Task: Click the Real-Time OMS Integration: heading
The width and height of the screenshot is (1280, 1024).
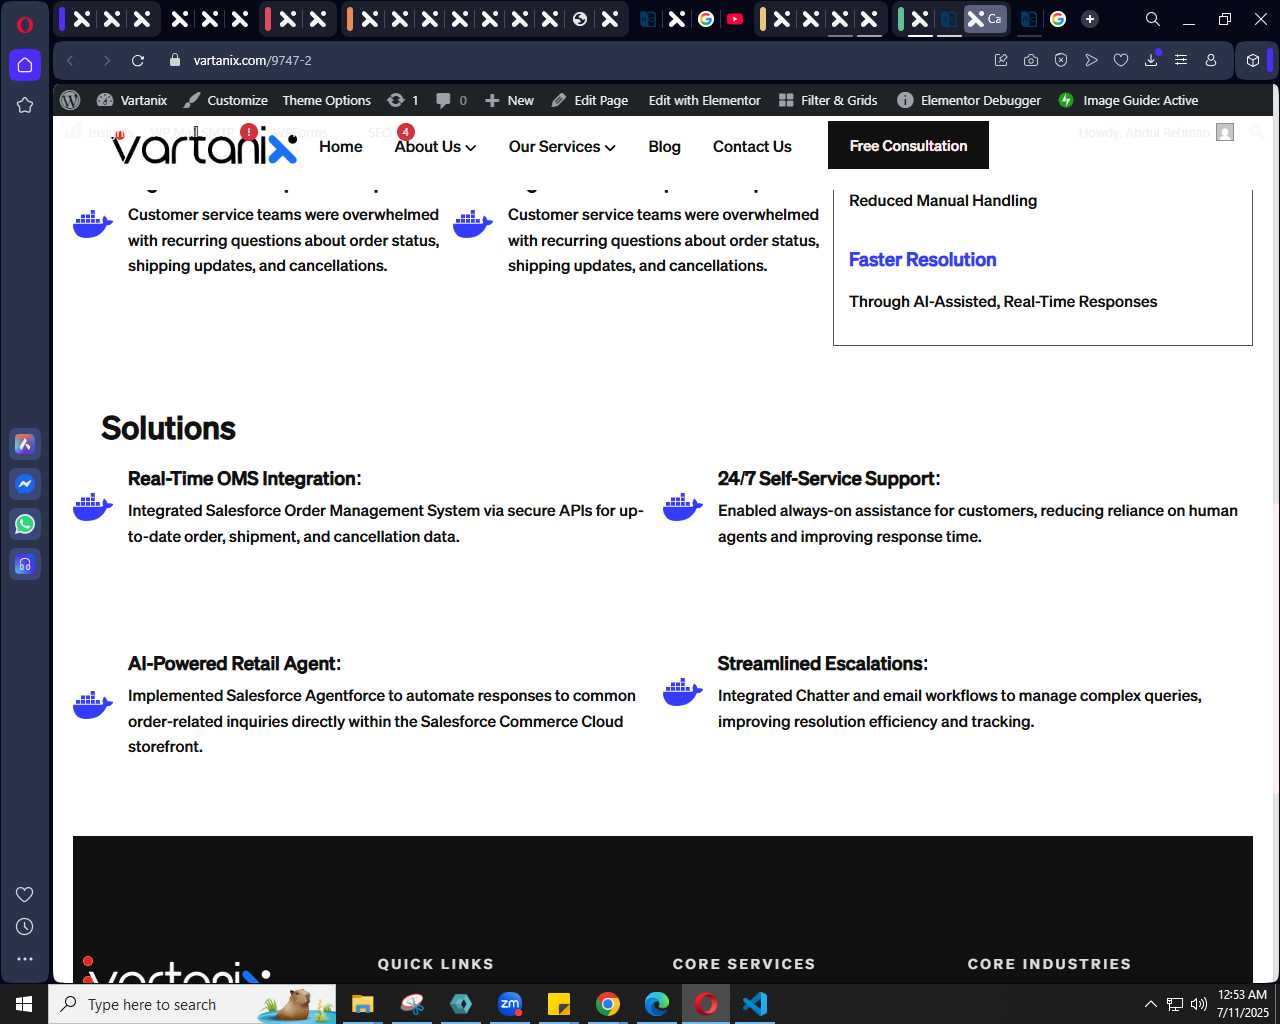Action: 244,478
